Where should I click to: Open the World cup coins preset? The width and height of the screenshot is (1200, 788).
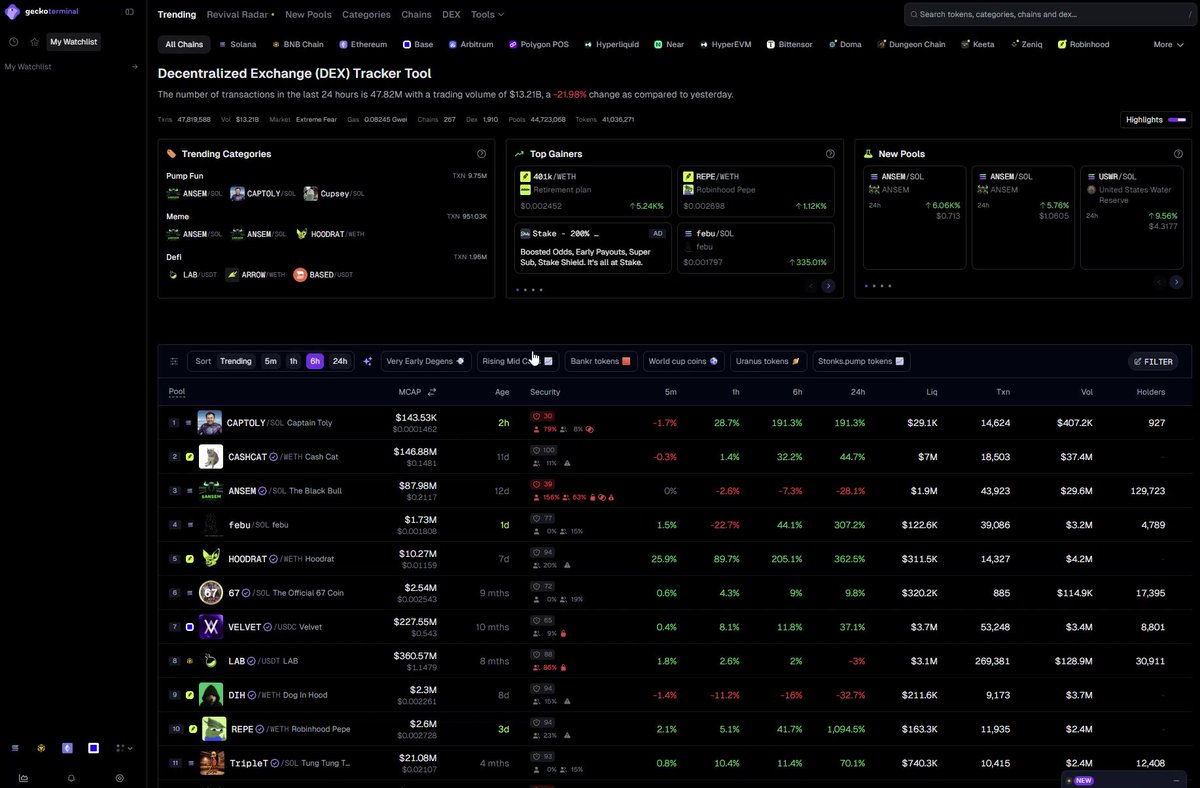(683, 361)
